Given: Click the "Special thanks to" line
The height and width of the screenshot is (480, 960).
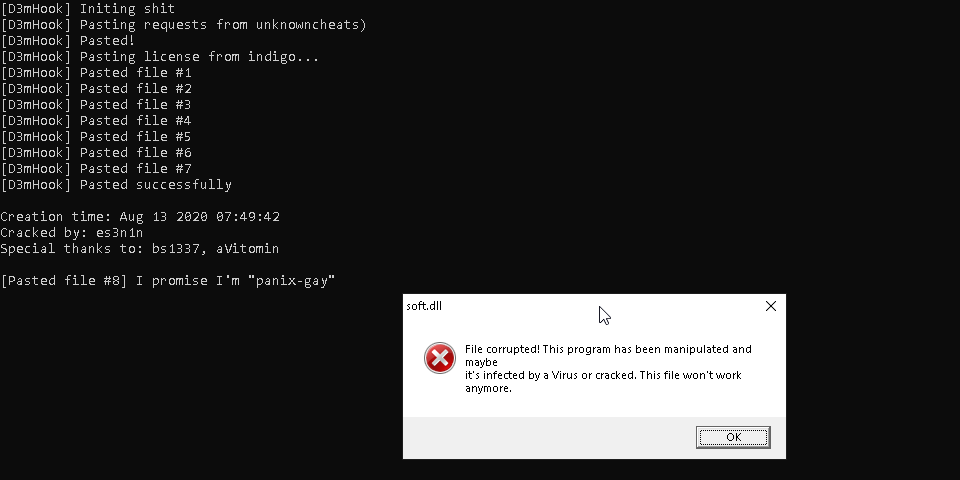Looking at the screenshot, I should click(140, 249).
